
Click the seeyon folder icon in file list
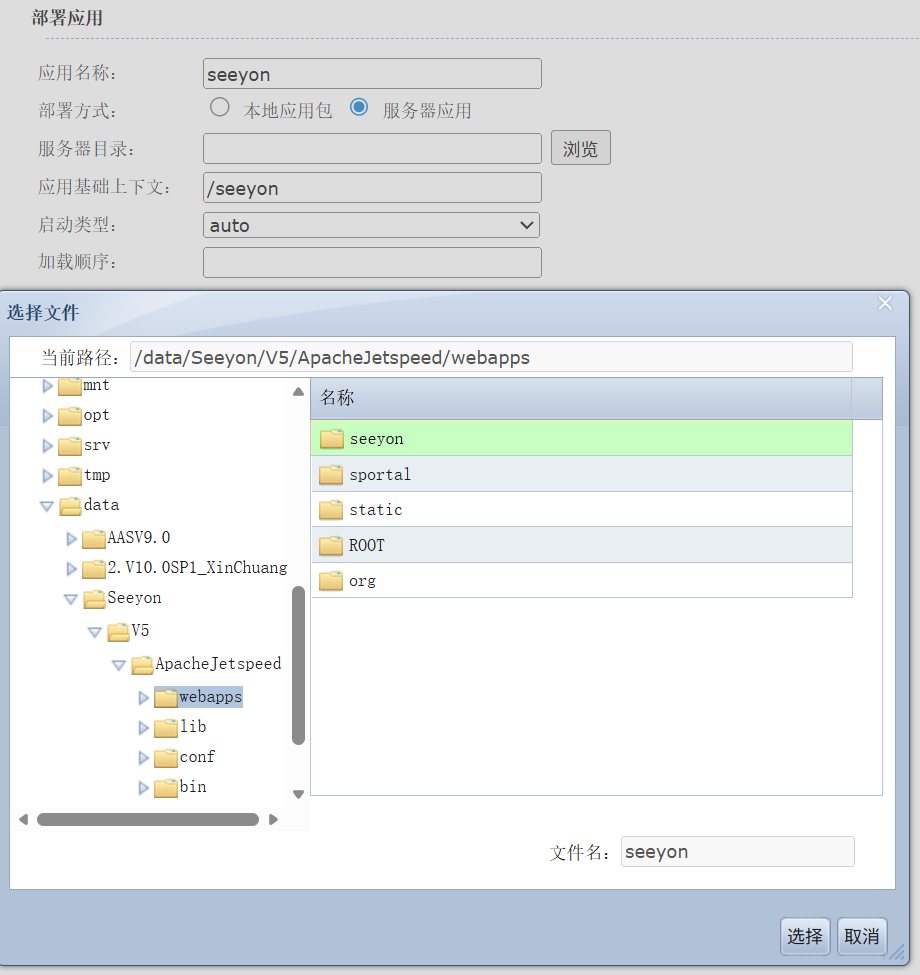click(331, 438)
